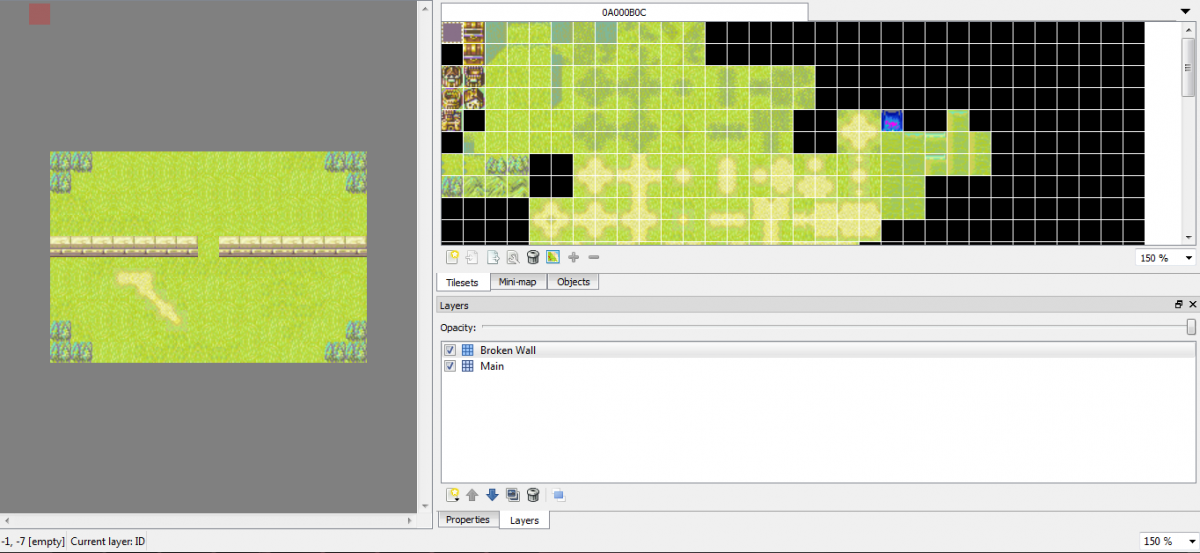
Task: Click the New Tileset icon
Action: coord(452,257)
